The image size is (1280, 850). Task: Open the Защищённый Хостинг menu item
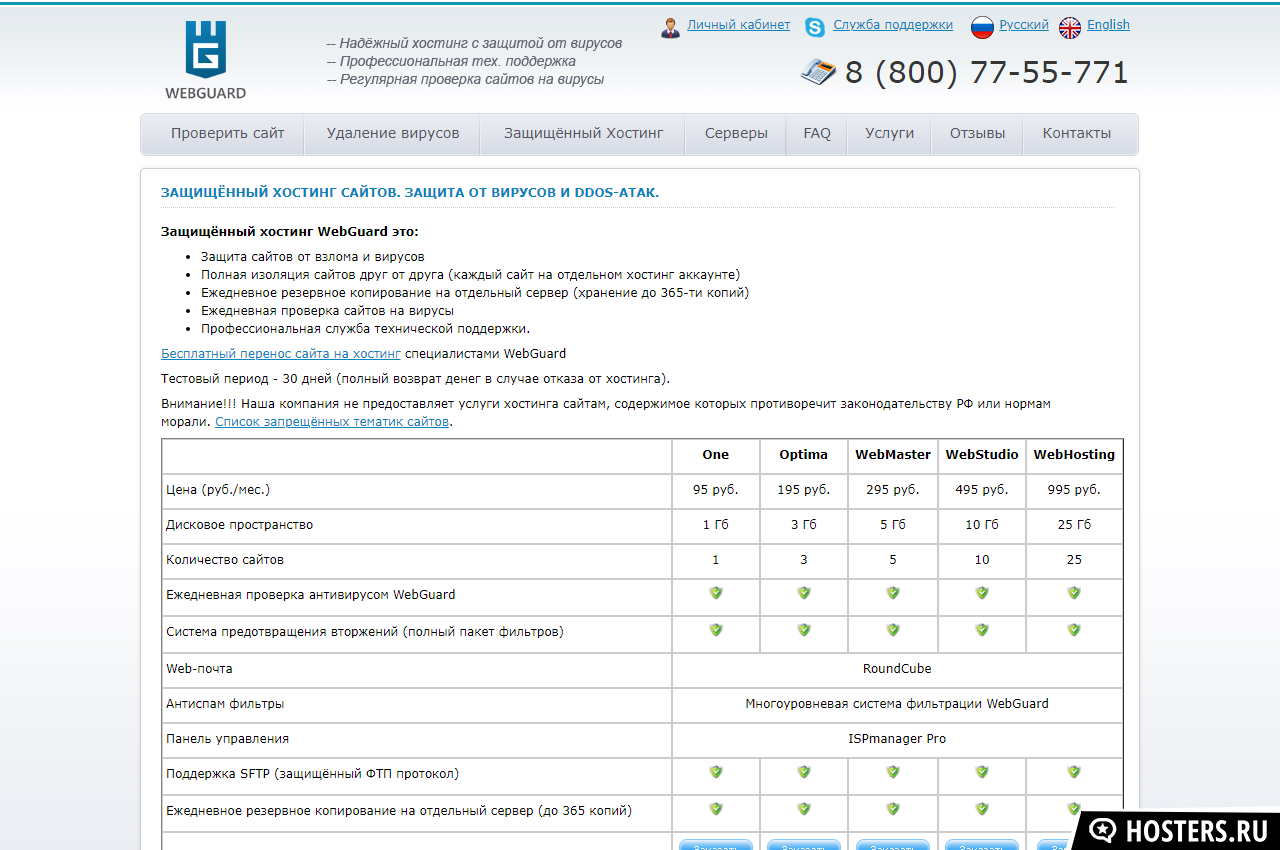pos(584,134)
